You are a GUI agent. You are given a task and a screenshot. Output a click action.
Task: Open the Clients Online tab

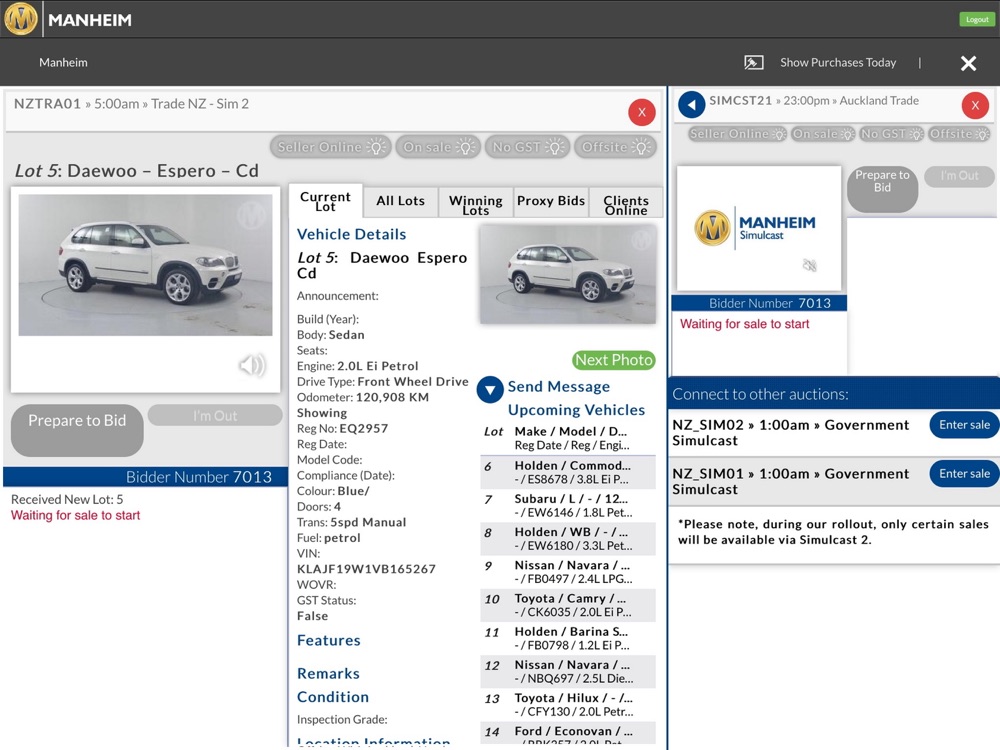point(626,203)
